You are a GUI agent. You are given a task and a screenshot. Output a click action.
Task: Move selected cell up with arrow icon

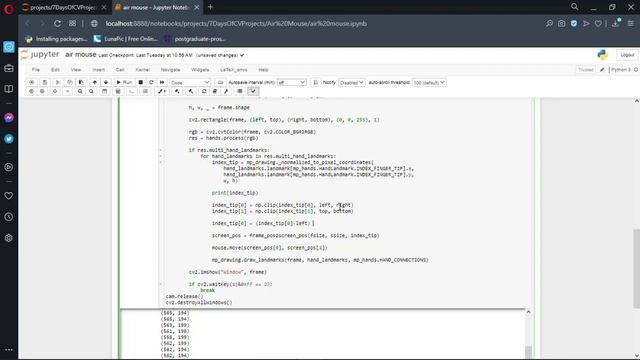tap(95, 82)
